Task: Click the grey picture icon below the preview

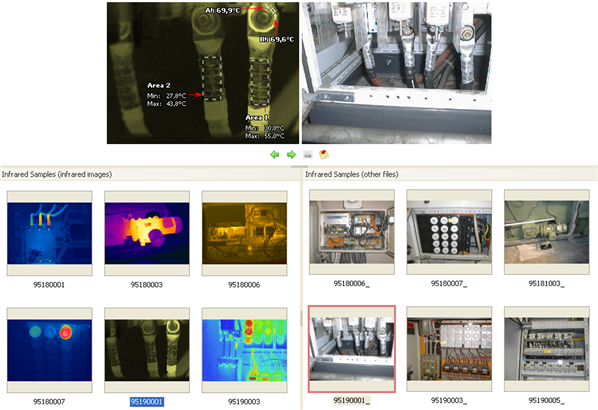Action: pos(307,154)
